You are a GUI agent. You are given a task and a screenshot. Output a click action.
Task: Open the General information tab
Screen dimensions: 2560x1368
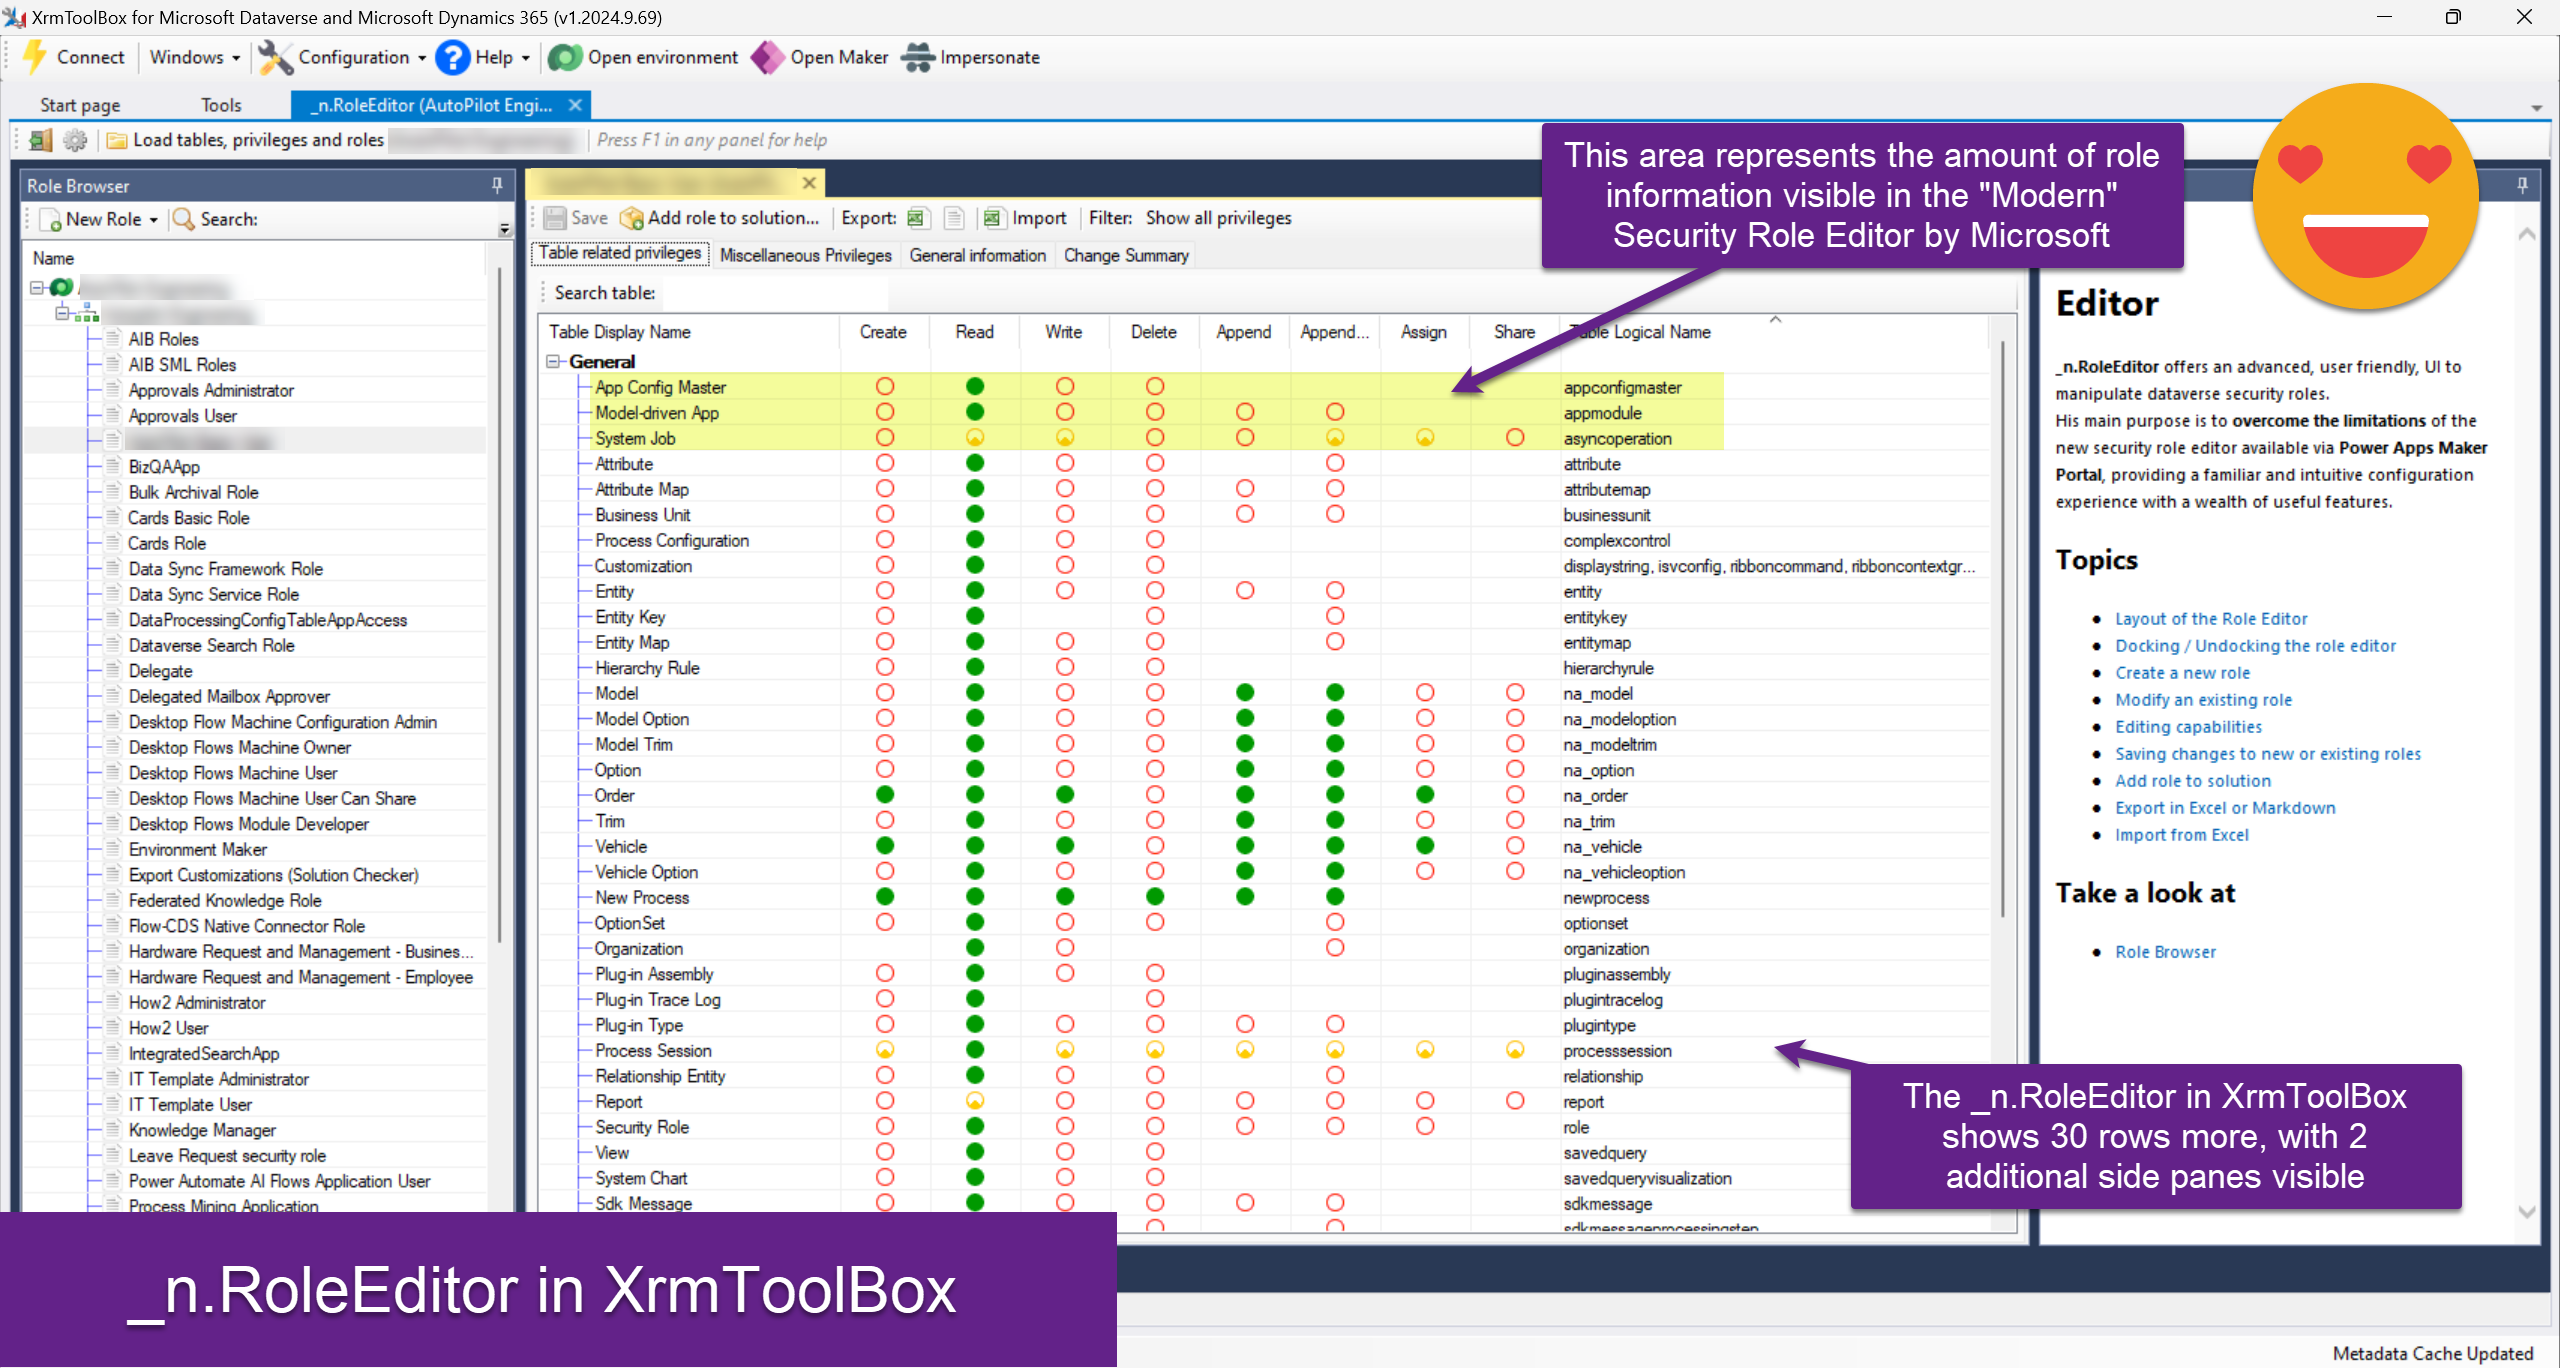[977, 255]
